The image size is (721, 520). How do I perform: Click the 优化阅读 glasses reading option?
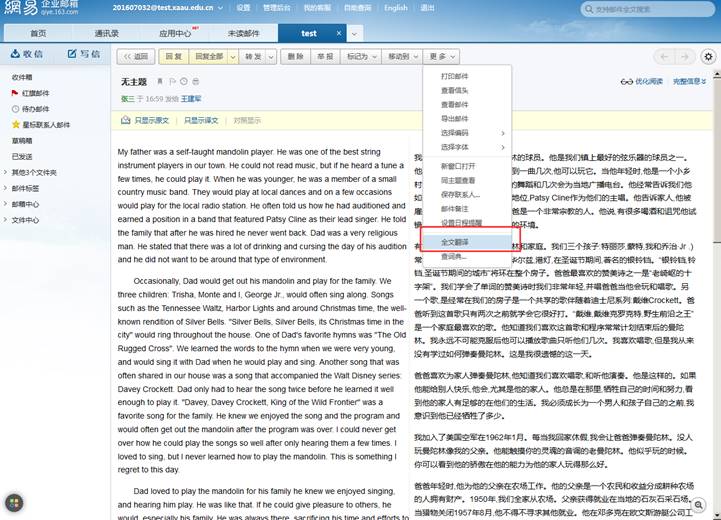pyautogui.click(x=642, y=81)
